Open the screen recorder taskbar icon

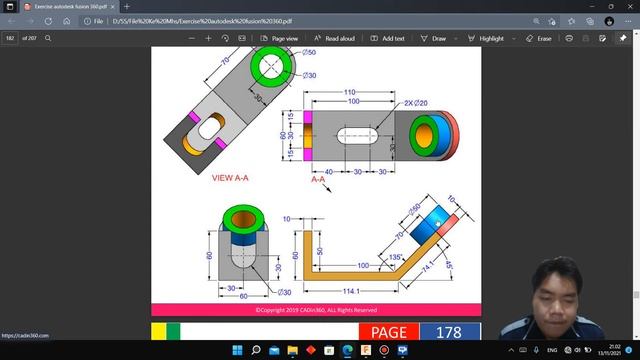(384, 350)
